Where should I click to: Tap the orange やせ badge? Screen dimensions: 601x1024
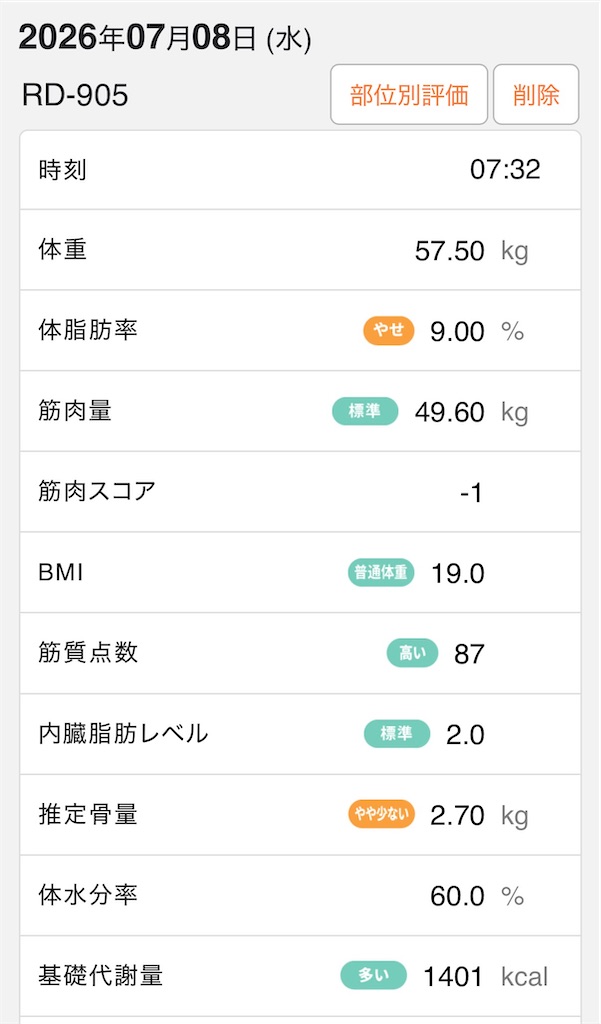pyautogui.click(x=389, y=331)
